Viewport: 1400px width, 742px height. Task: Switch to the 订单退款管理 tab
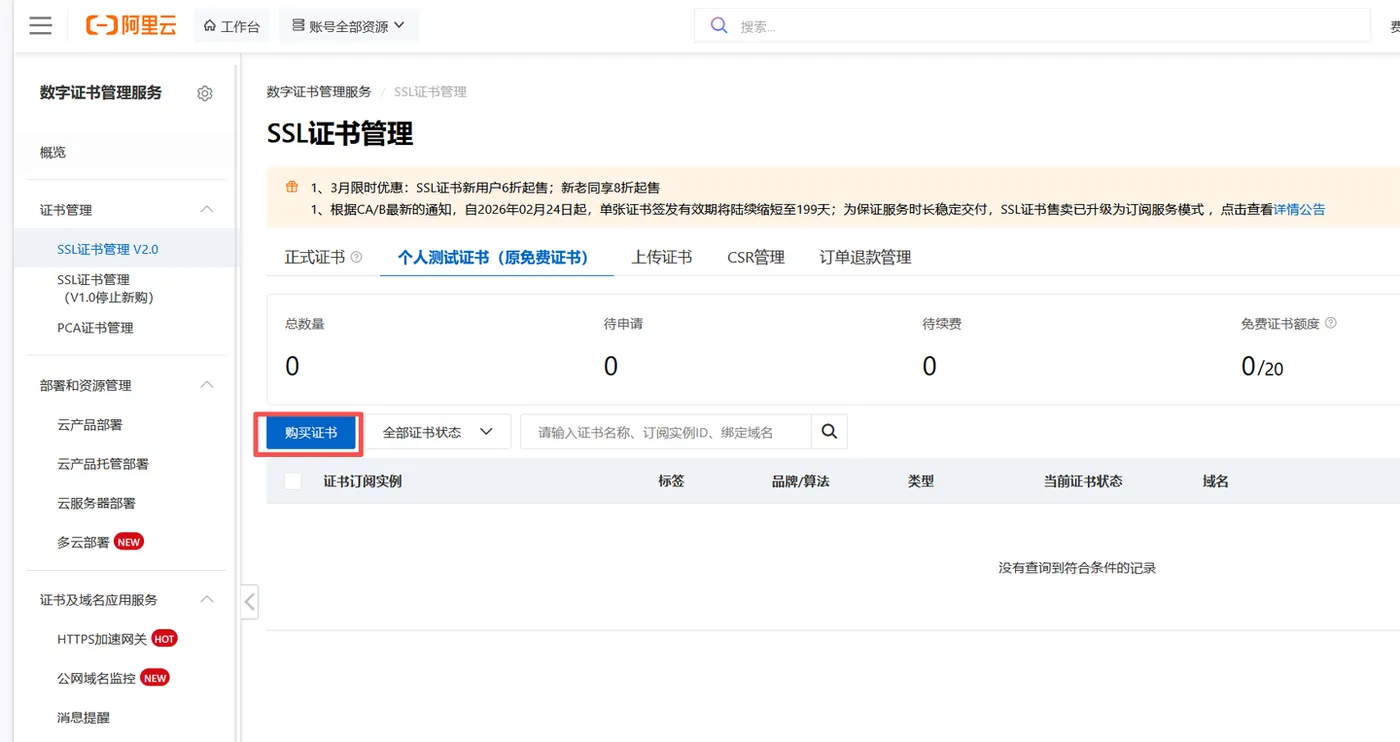pyautogui.click(x=865, y=257)
